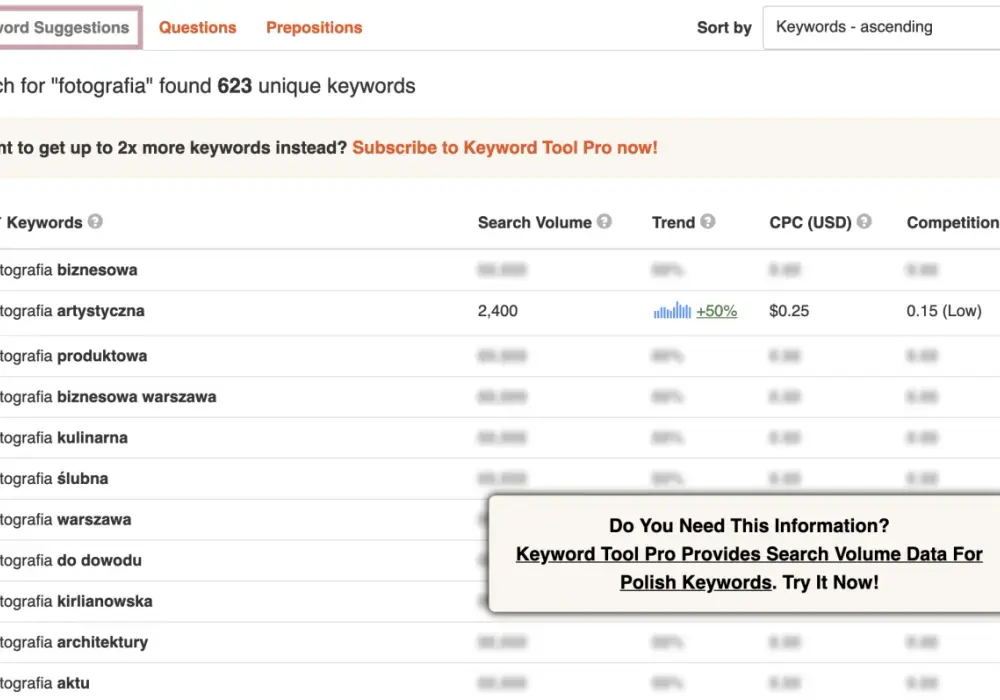This screenshot has height=700, width=1000.
Task: Select keyword fotografia do dowodu
Action: coord(71,560)
